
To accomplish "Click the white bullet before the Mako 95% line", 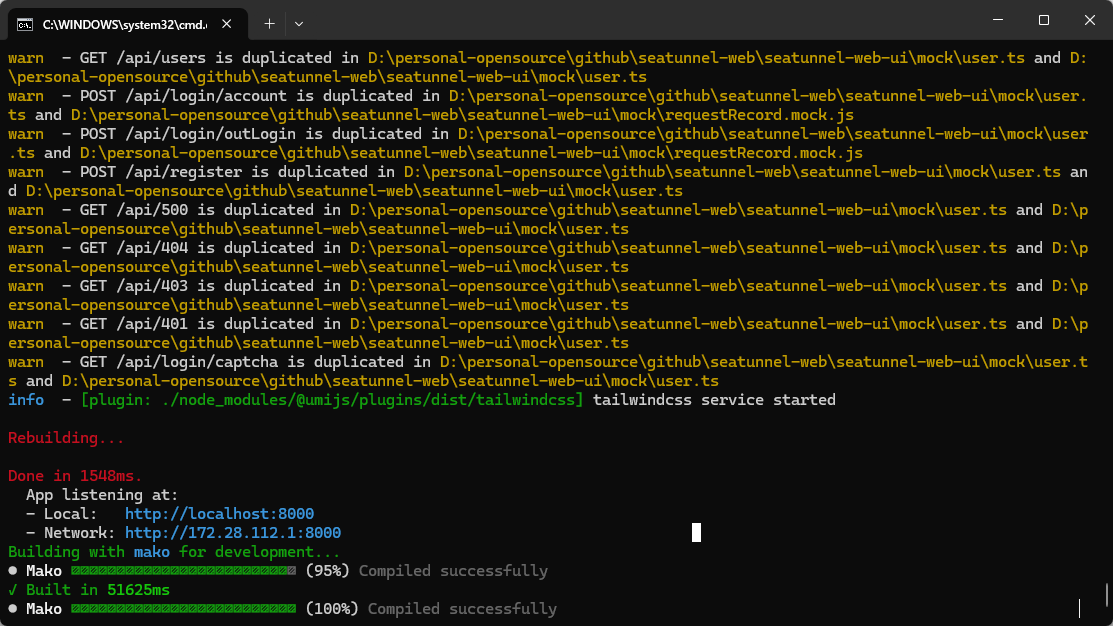I will pos(13,571).
